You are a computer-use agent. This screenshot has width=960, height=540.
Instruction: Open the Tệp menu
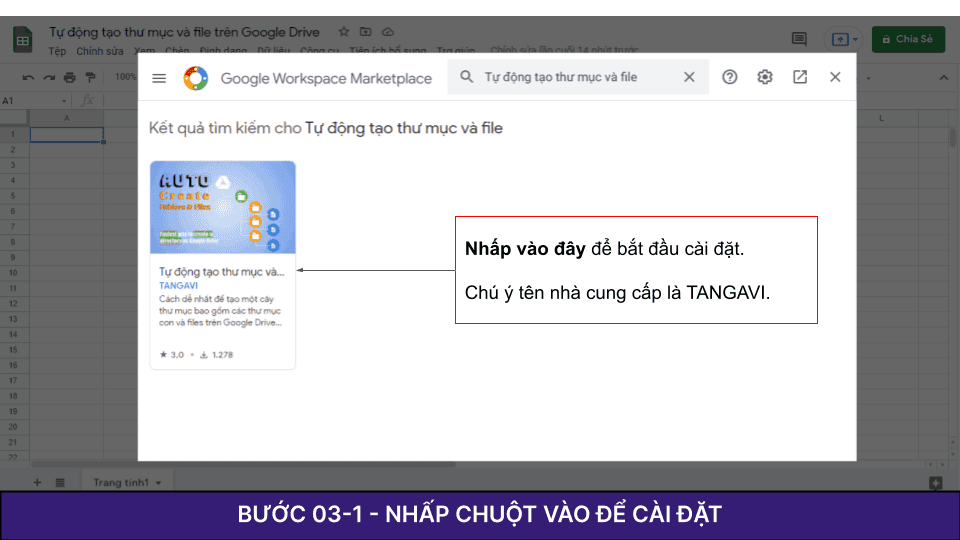pos(57,50)
